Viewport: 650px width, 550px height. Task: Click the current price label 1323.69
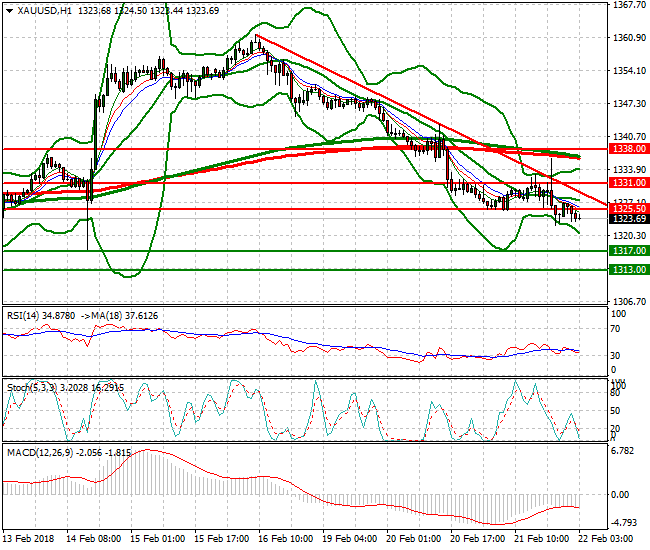point(629,218)
